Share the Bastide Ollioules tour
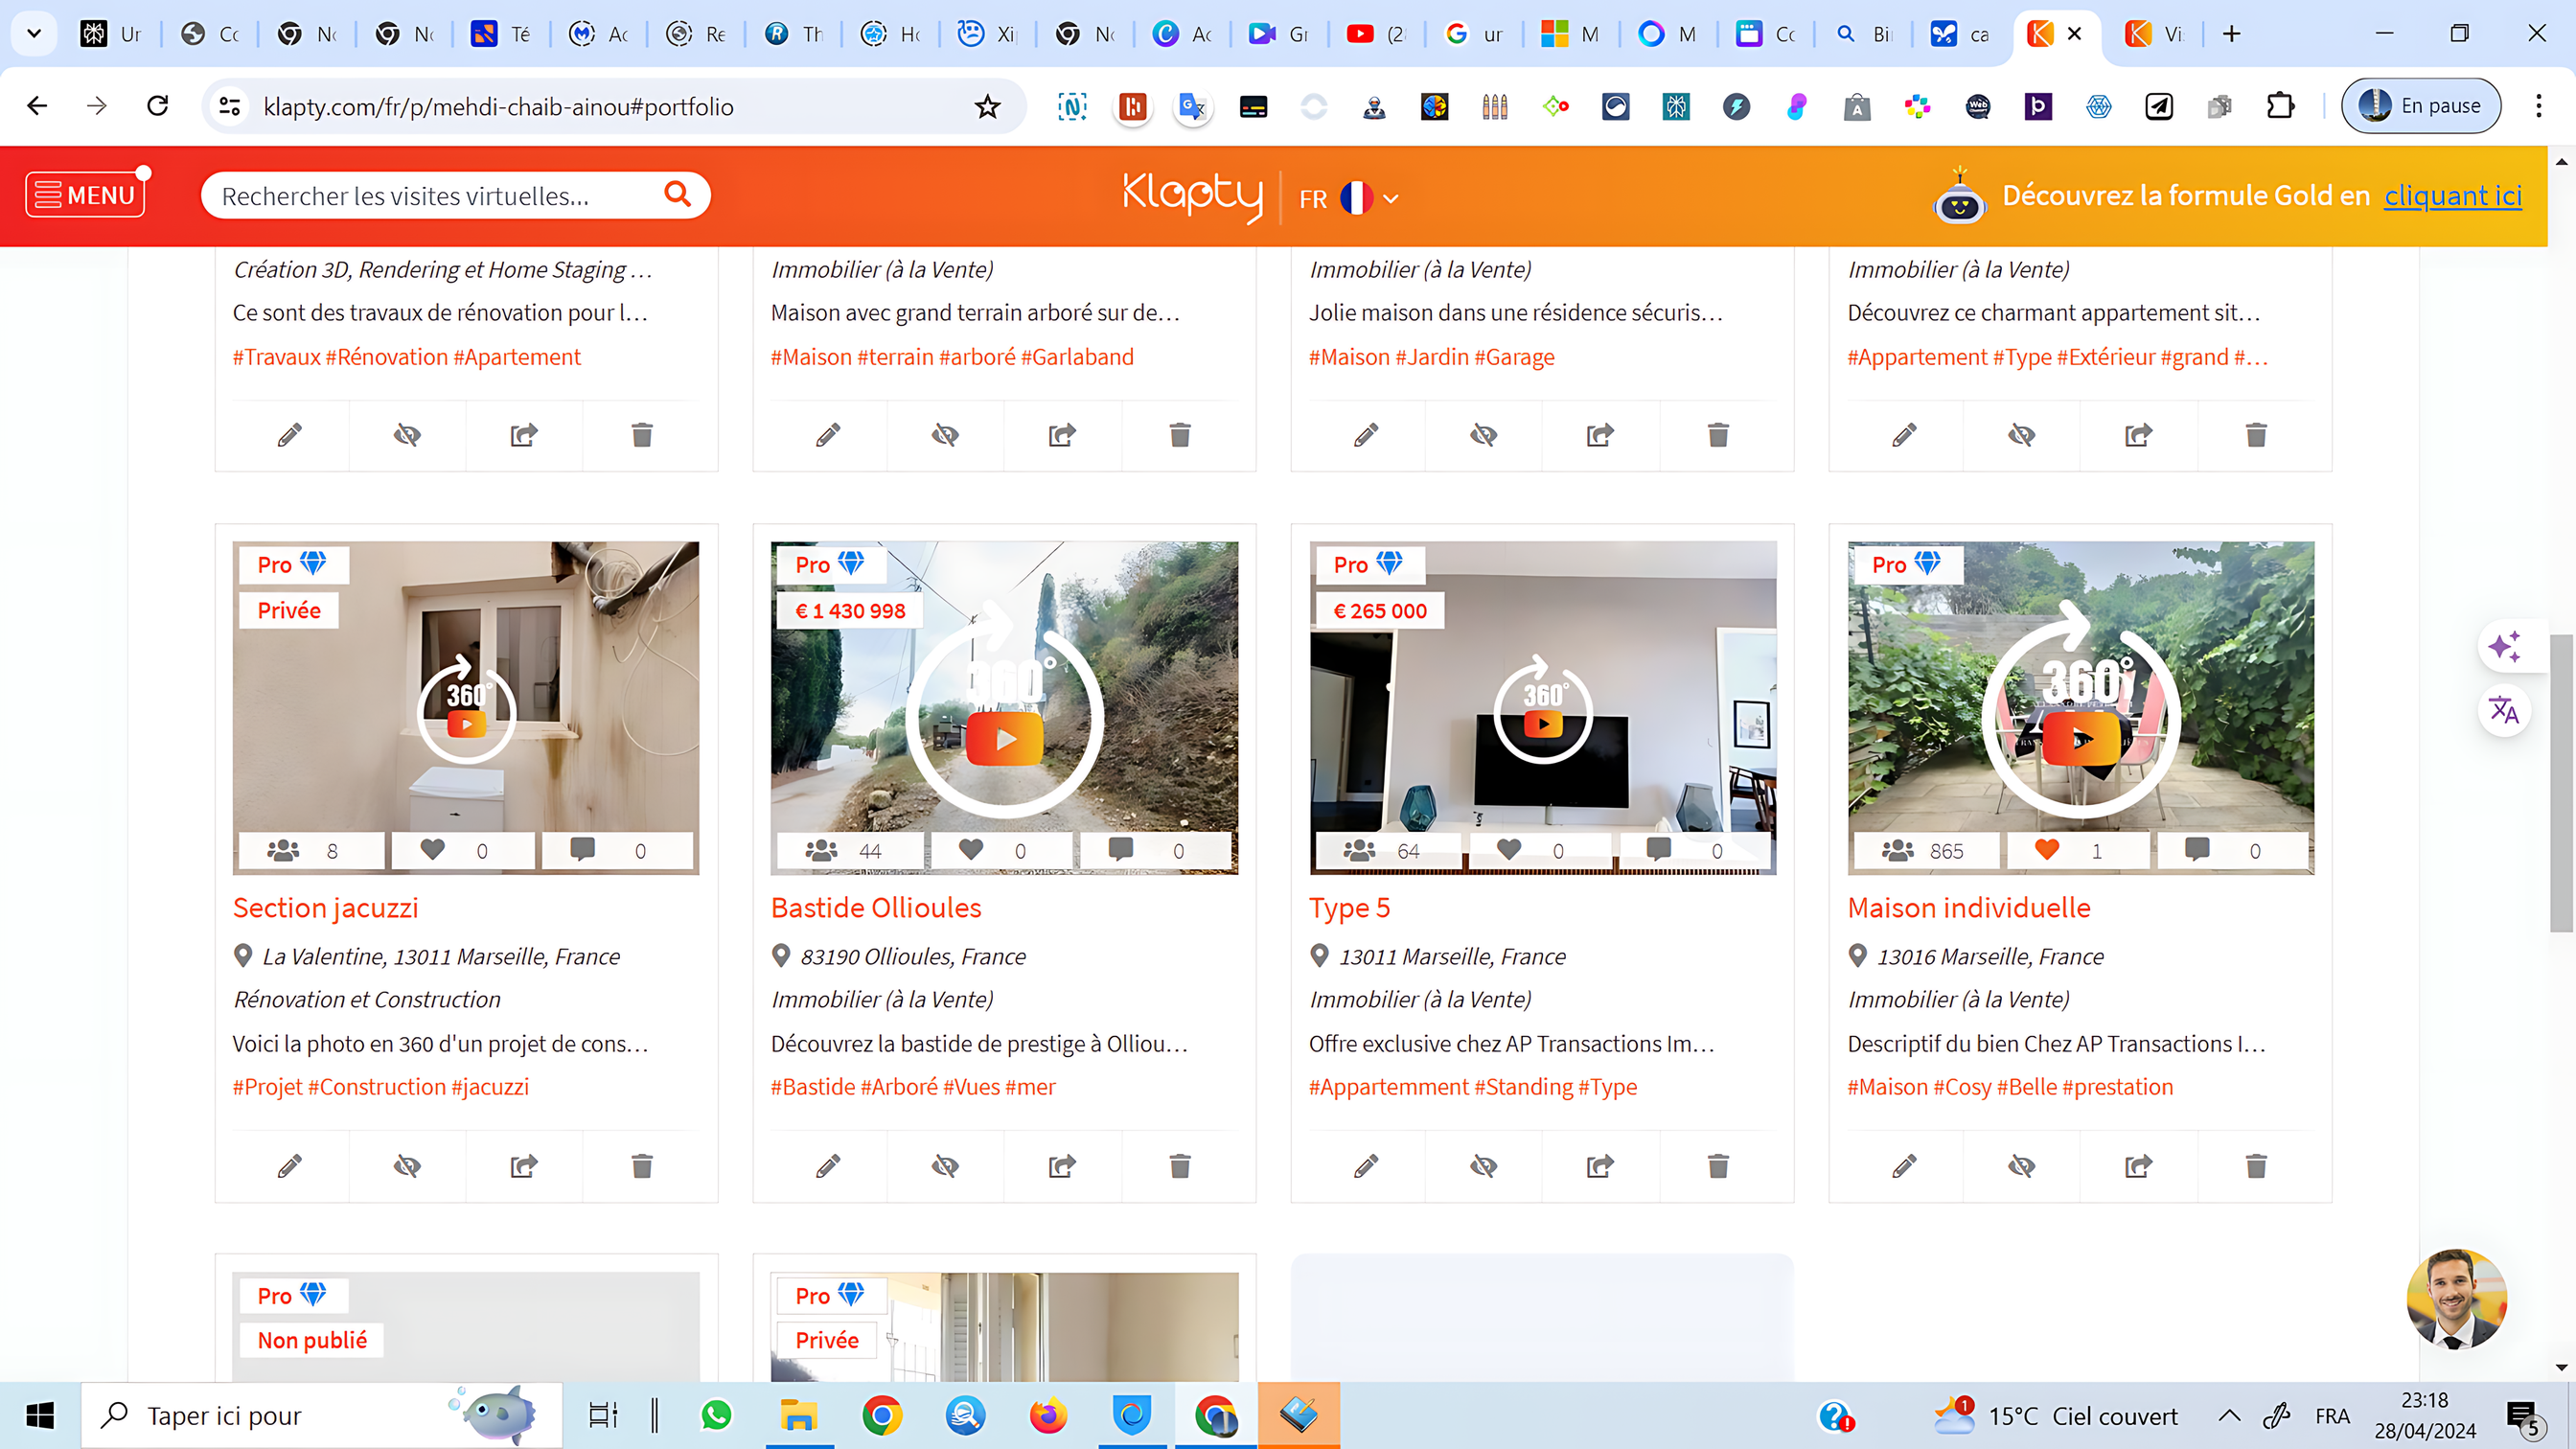 [x=1062, y=1165]
